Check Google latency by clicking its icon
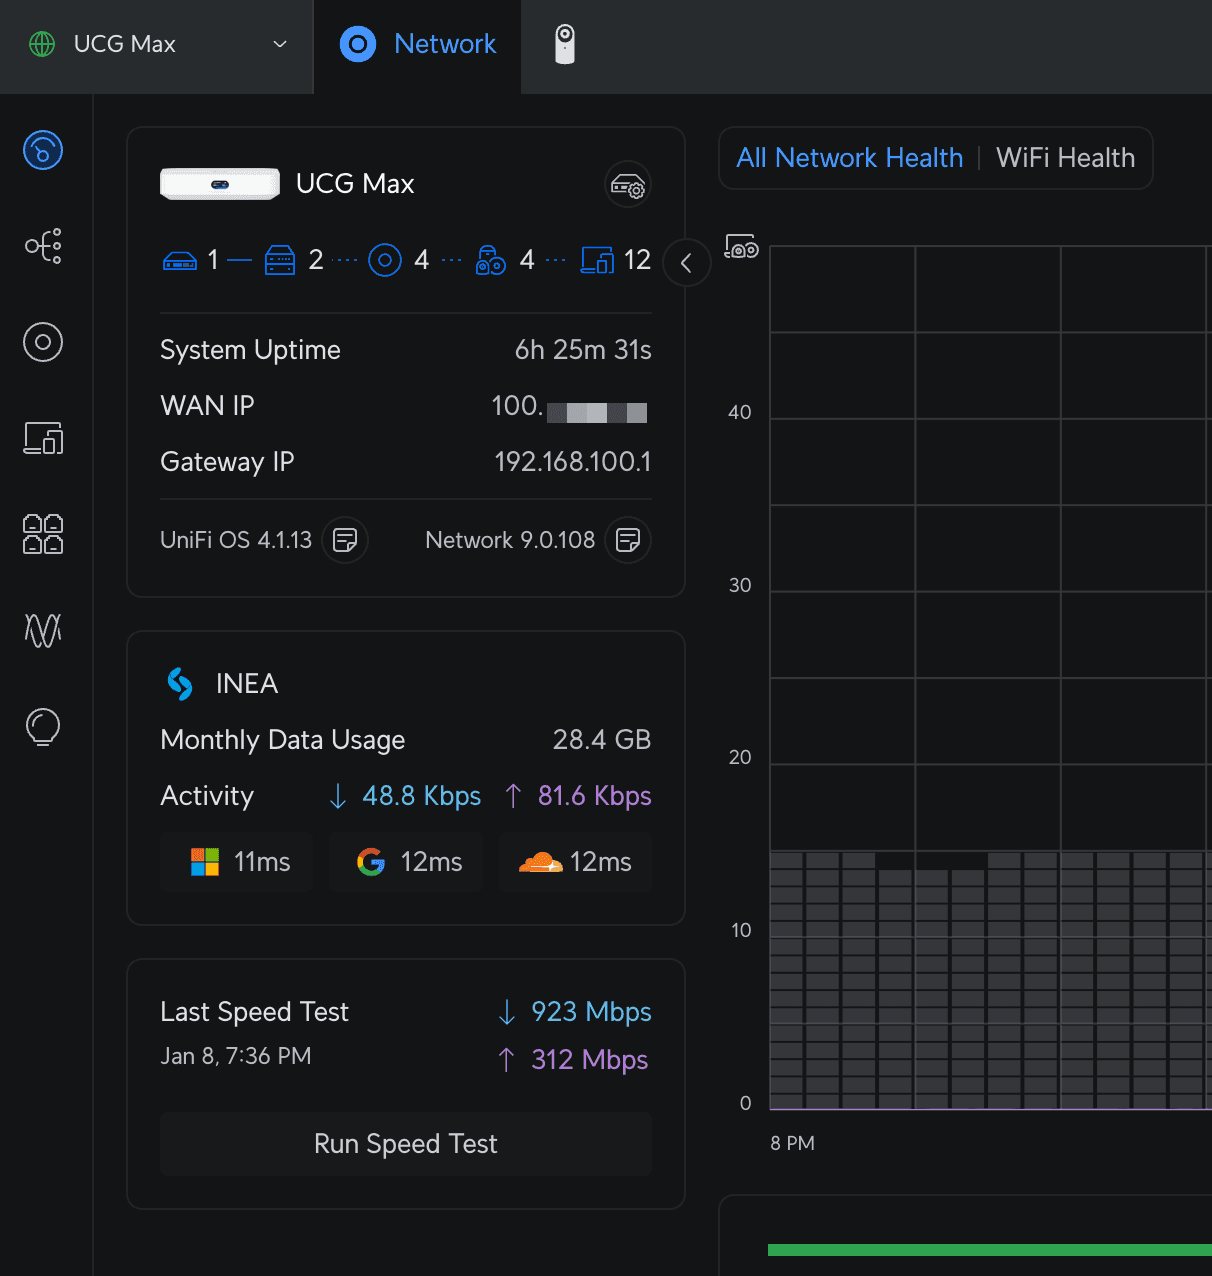Image resolution: width=1212 pixels, height=1276 pixels. click(x=370, y=861)
